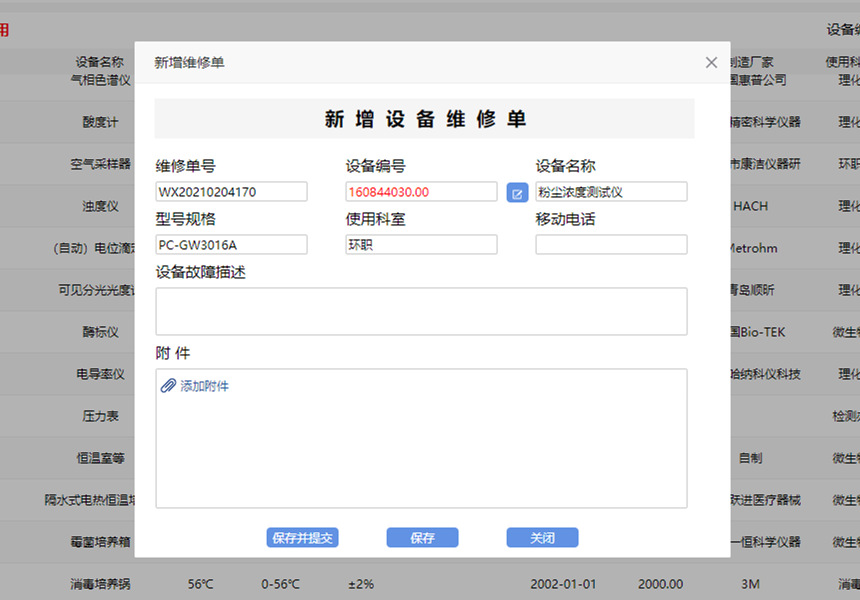Click the empty 移动电话 input field
The height and width of the screenshot is (600, 860).
click(x=611, y=244)
